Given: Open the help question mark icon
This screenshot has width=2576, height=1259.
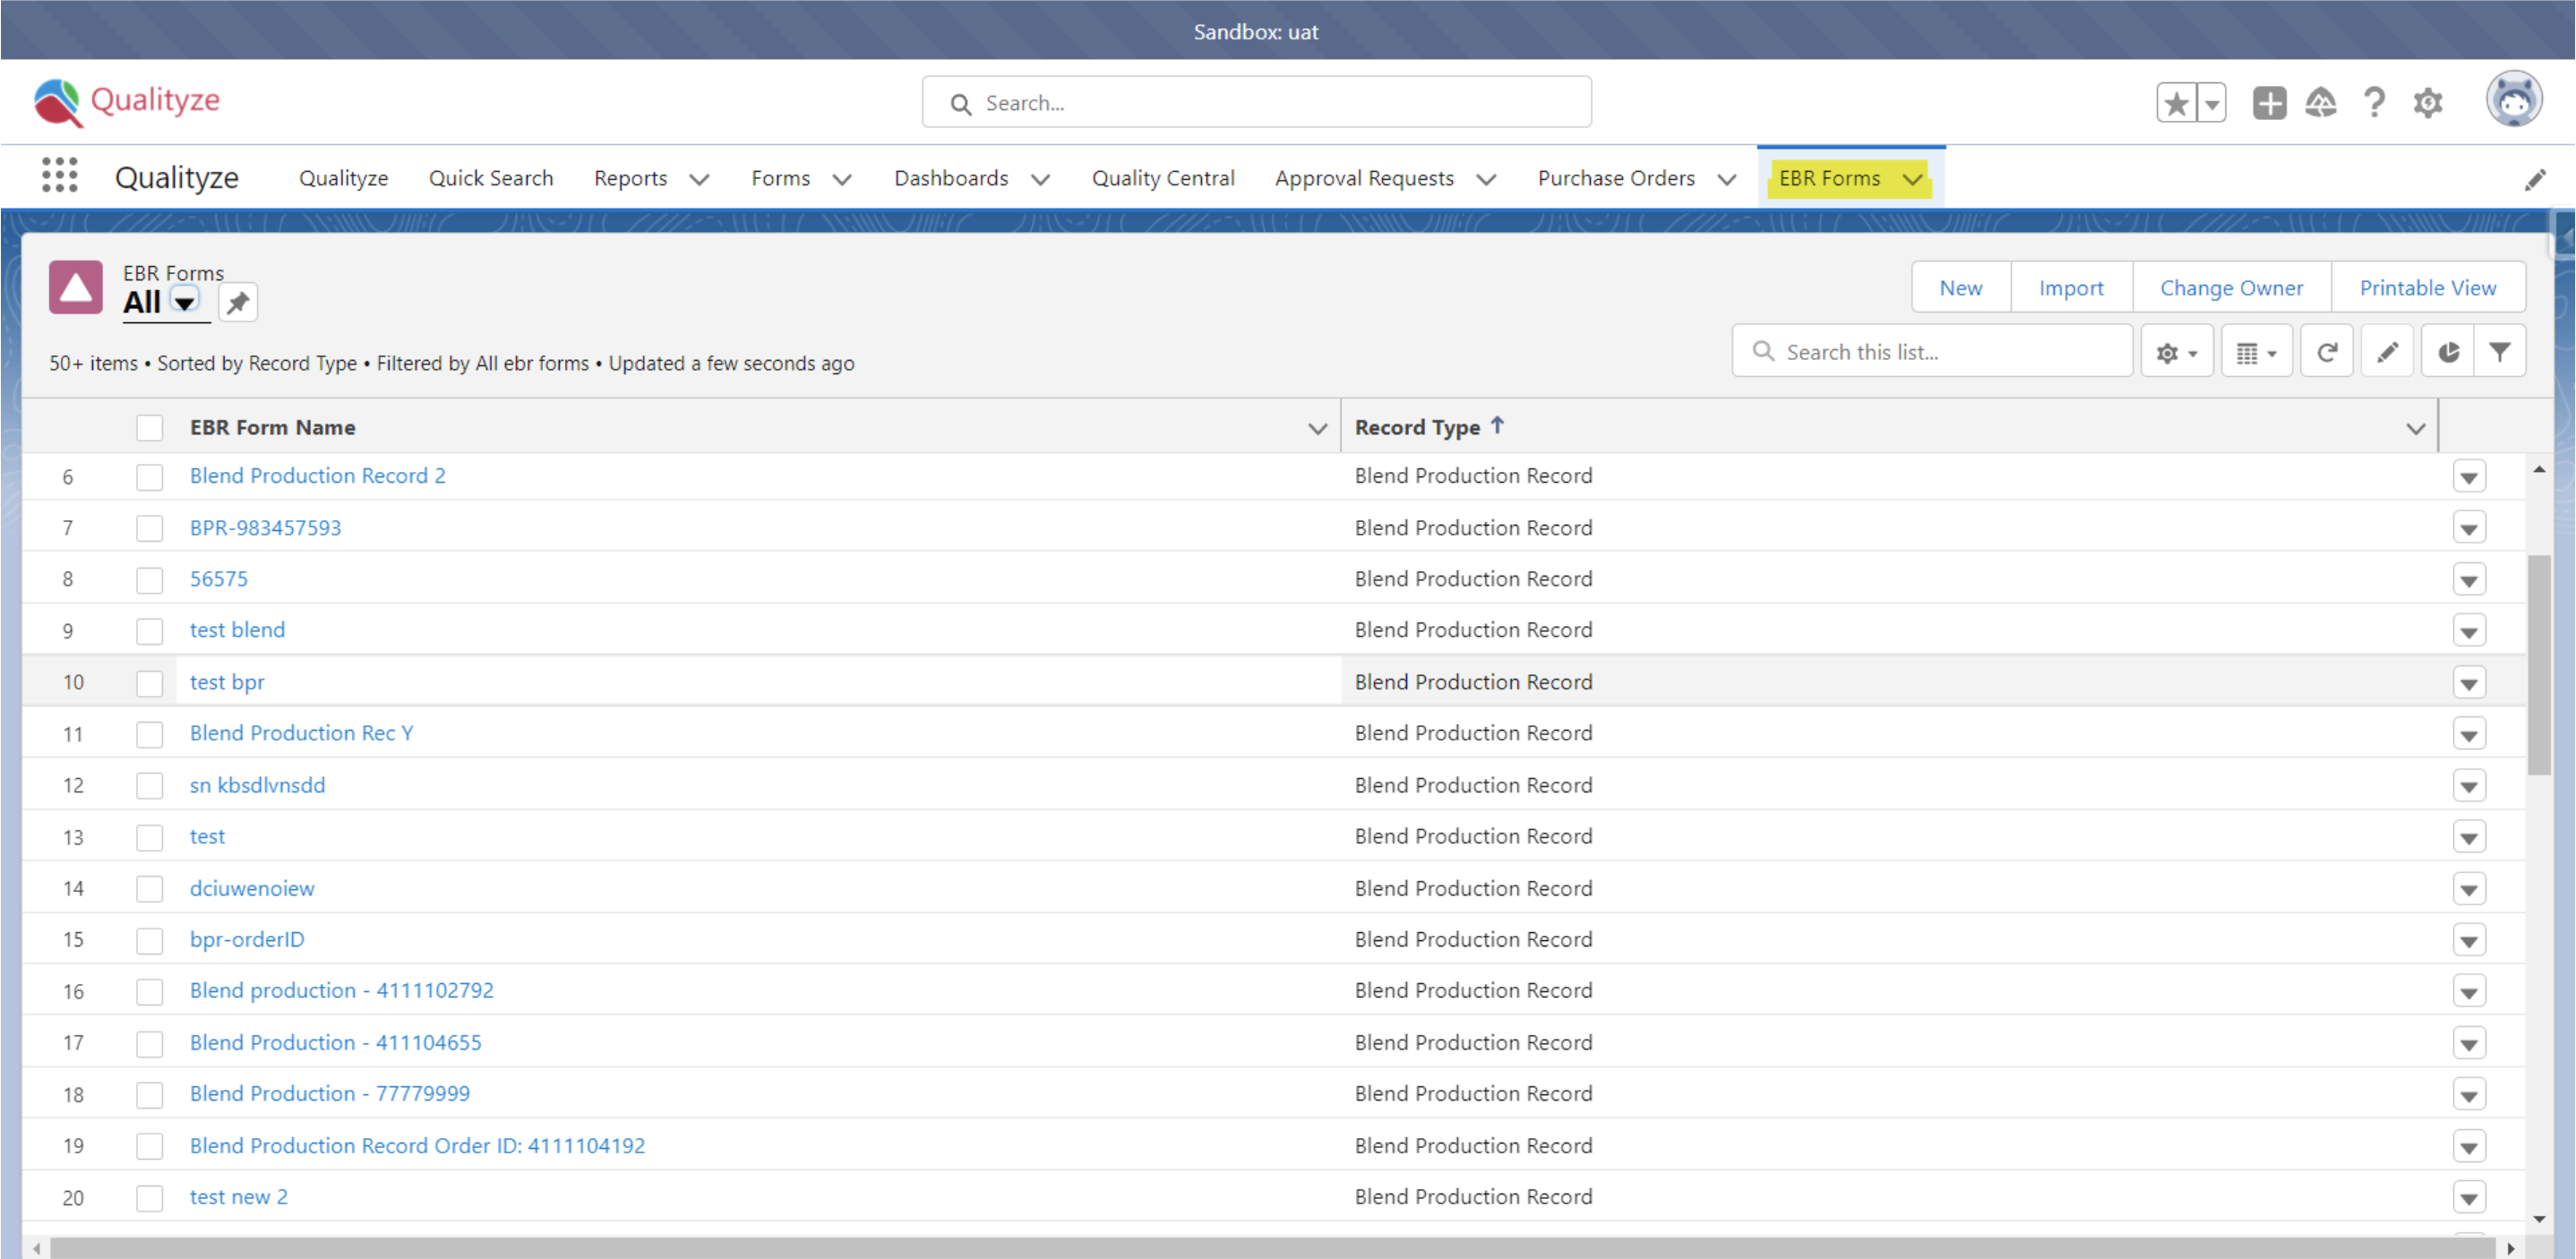Looking at the screenshot, I should click(x=2375, y=103).
